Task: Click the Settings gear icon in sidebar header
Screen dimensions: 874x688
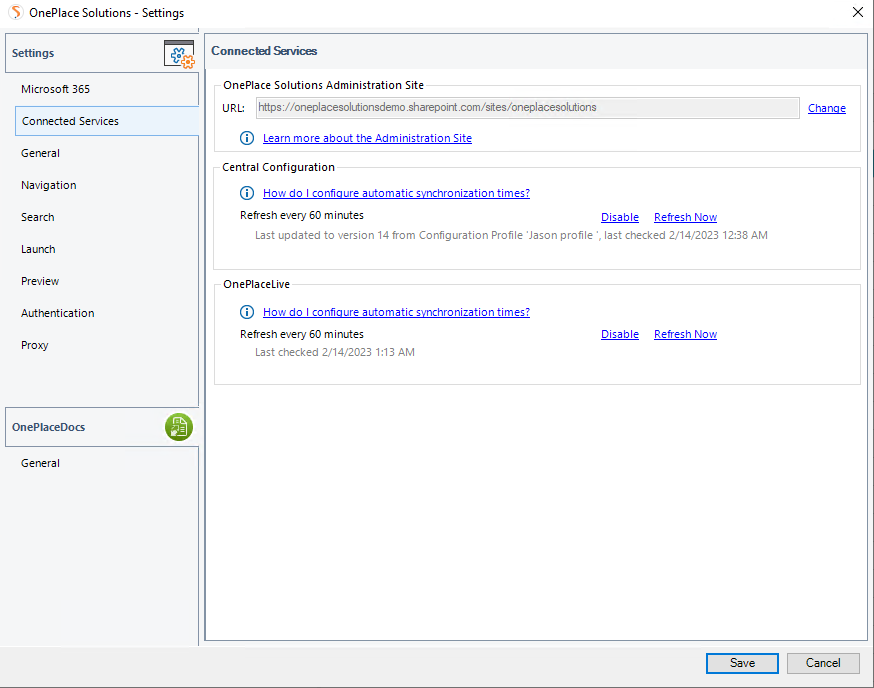Action: tap(179, 54)
